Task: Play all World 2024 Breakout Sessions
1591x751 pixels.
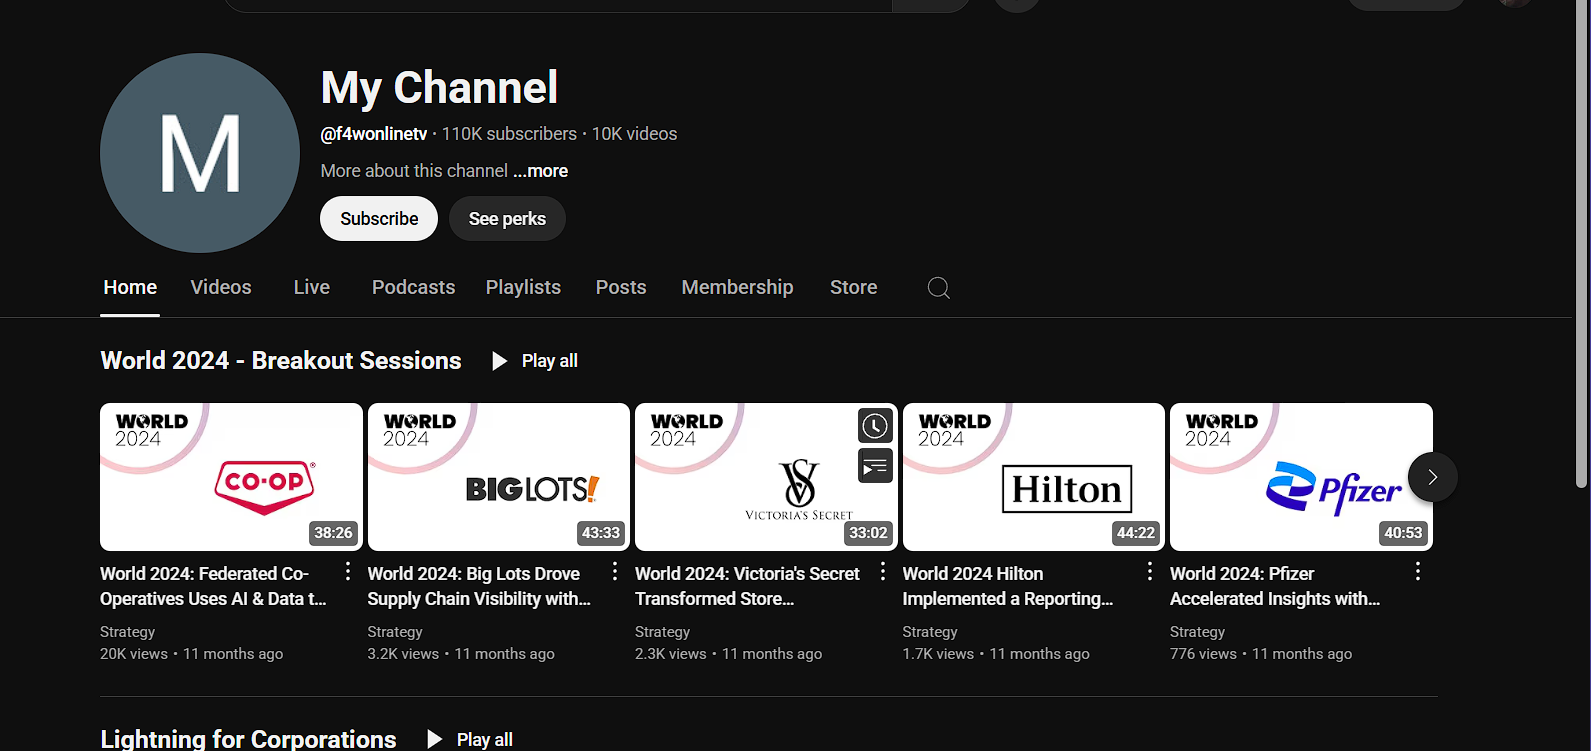Action: pyautogui.click(x=535, y=361)
